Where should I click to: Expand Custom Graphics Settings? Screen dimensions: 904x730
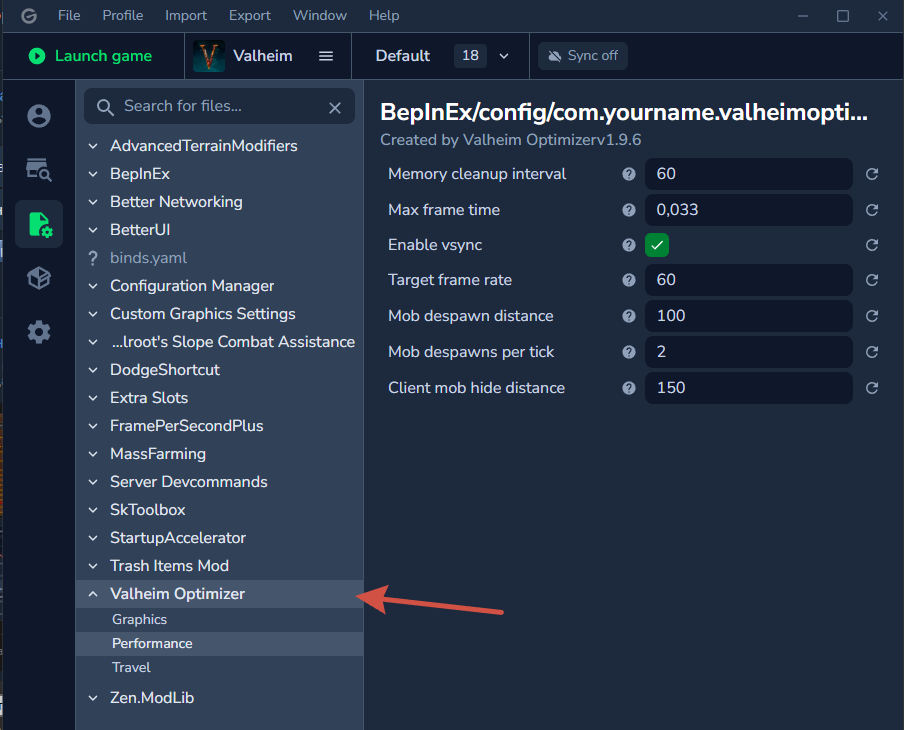point(219,314)
